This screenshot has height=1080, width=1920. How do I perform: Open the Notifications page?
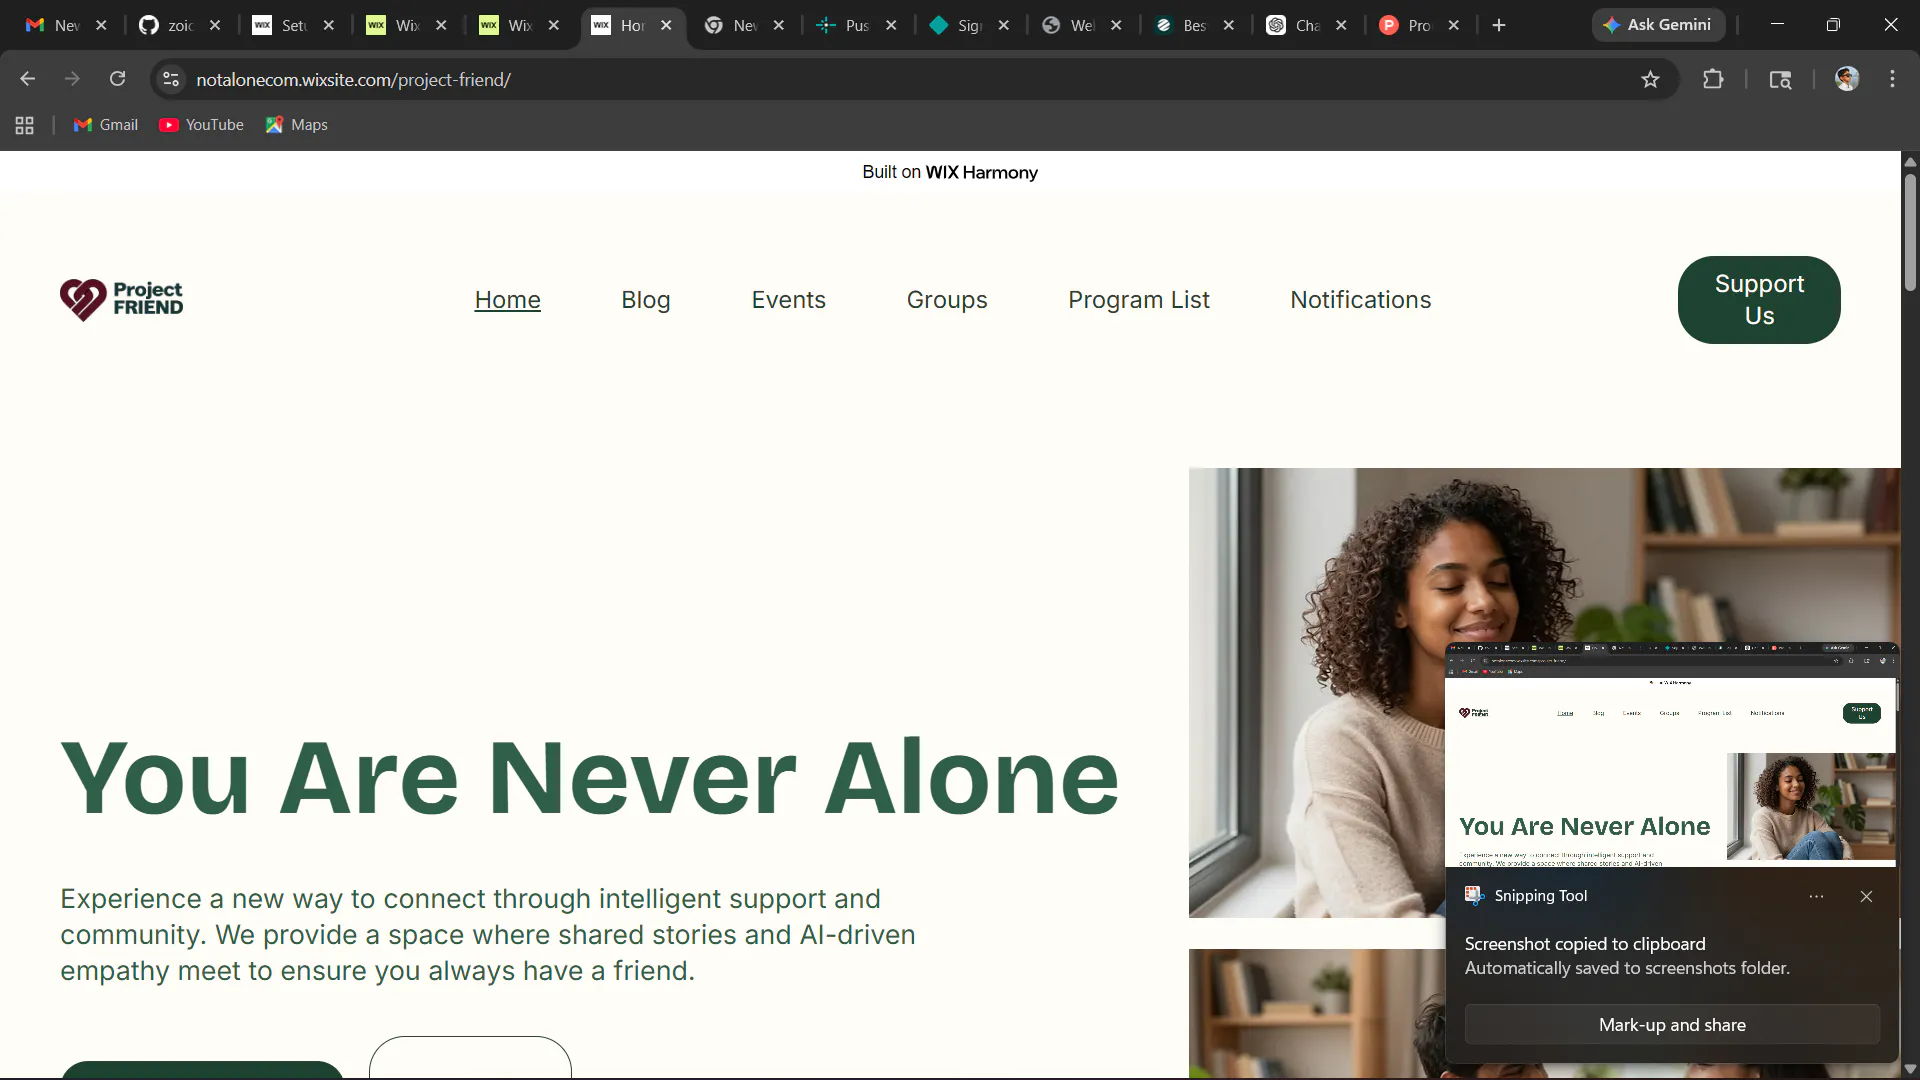[1361, 300]
